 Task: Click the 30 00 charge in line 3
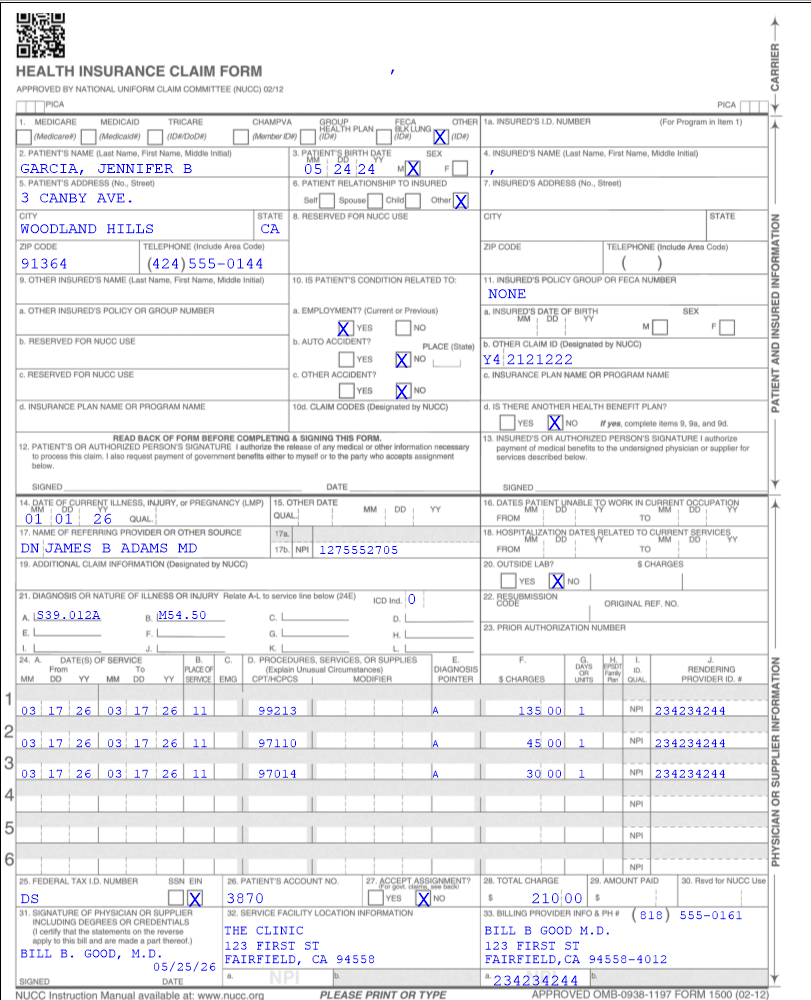pyautogui.click(x=544, y=774)
